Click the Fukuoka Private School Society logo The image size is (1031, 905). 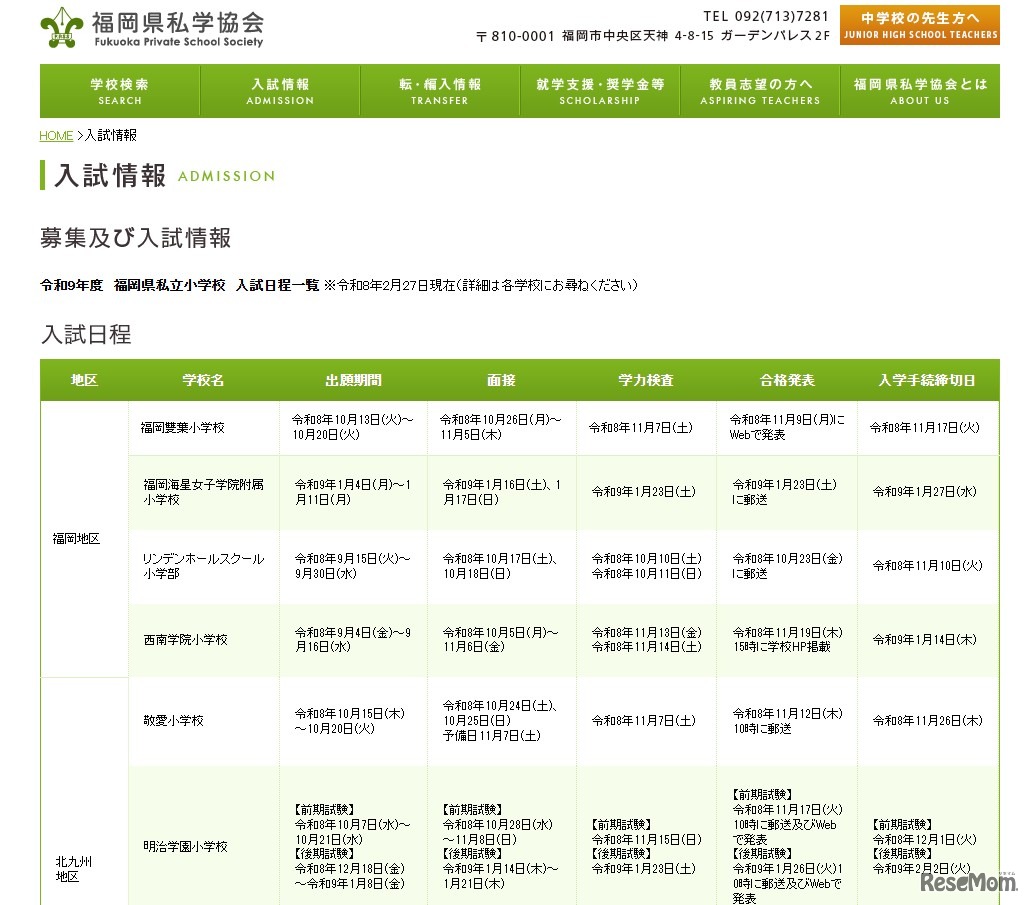pyautogui.click(x=152, y=28)
